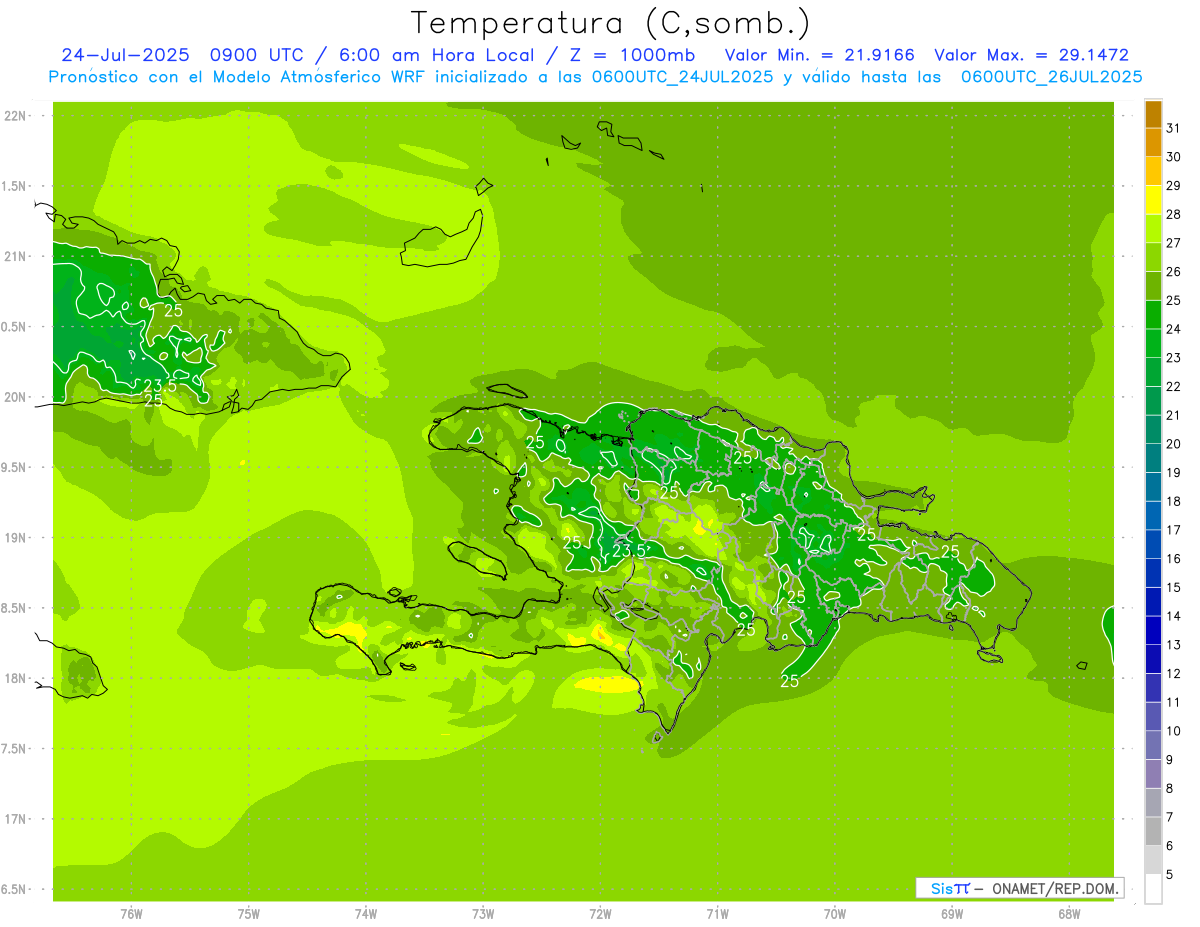
Task: Click the '19N' latitude label
Action: [x=15, y=538]
